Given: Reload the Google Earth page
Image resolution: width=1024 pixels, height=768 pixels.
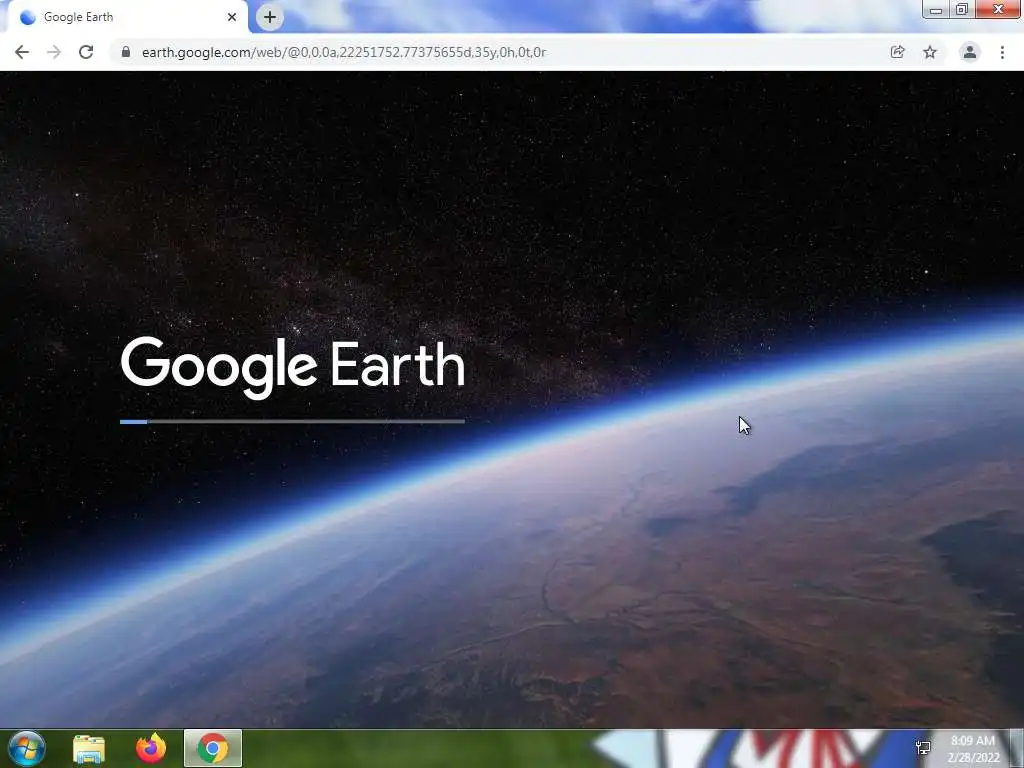Looking at the screenshot, I should (x=86, y=52).
